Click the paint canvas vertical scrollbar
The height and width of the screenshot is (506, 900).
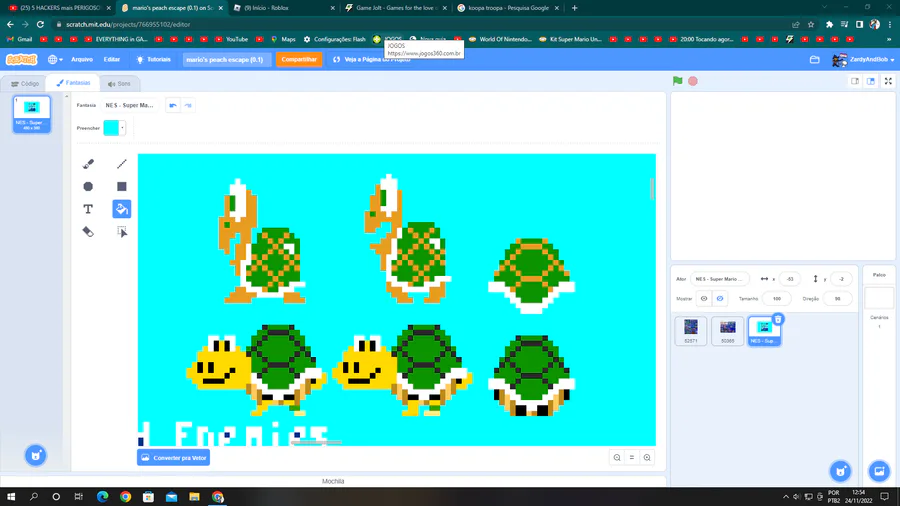point(652,189)
